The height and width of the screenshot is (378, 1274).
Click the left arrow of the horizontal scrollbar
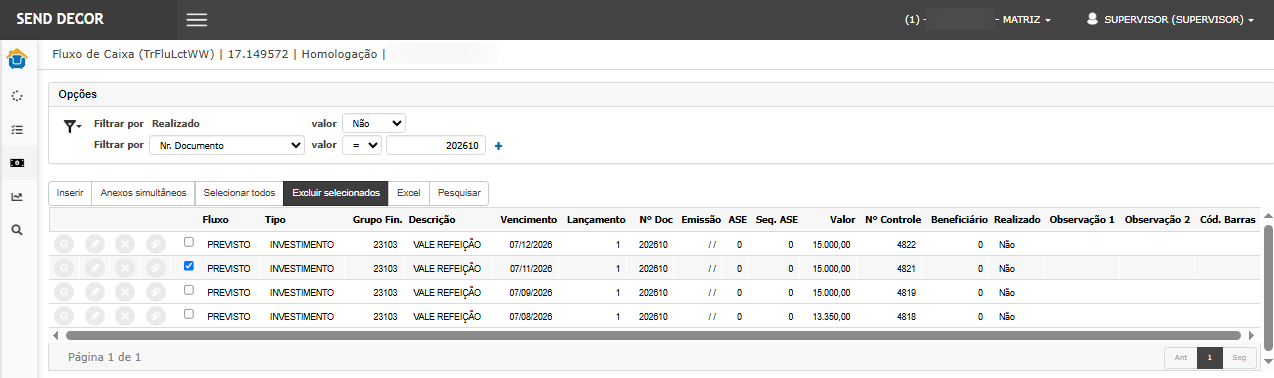tap(55, 336)
